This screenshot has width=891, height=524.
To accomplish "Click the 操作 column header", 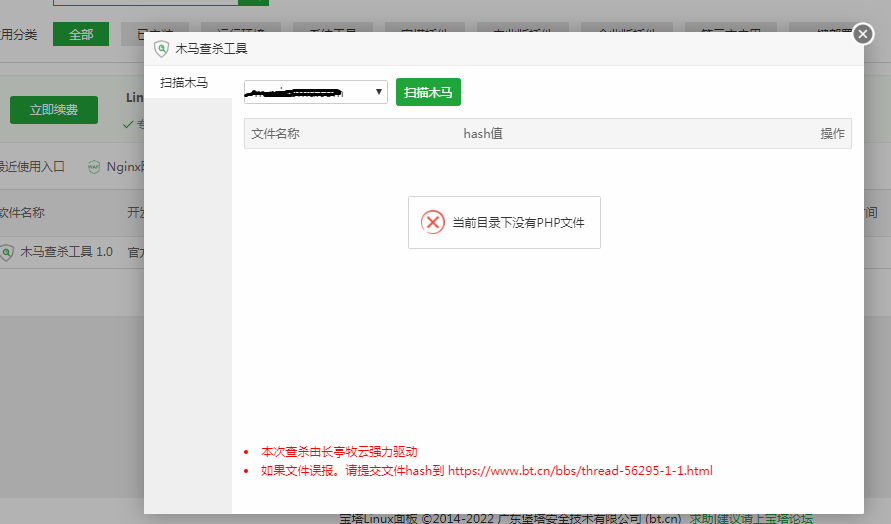I will [x=832, y=134].
